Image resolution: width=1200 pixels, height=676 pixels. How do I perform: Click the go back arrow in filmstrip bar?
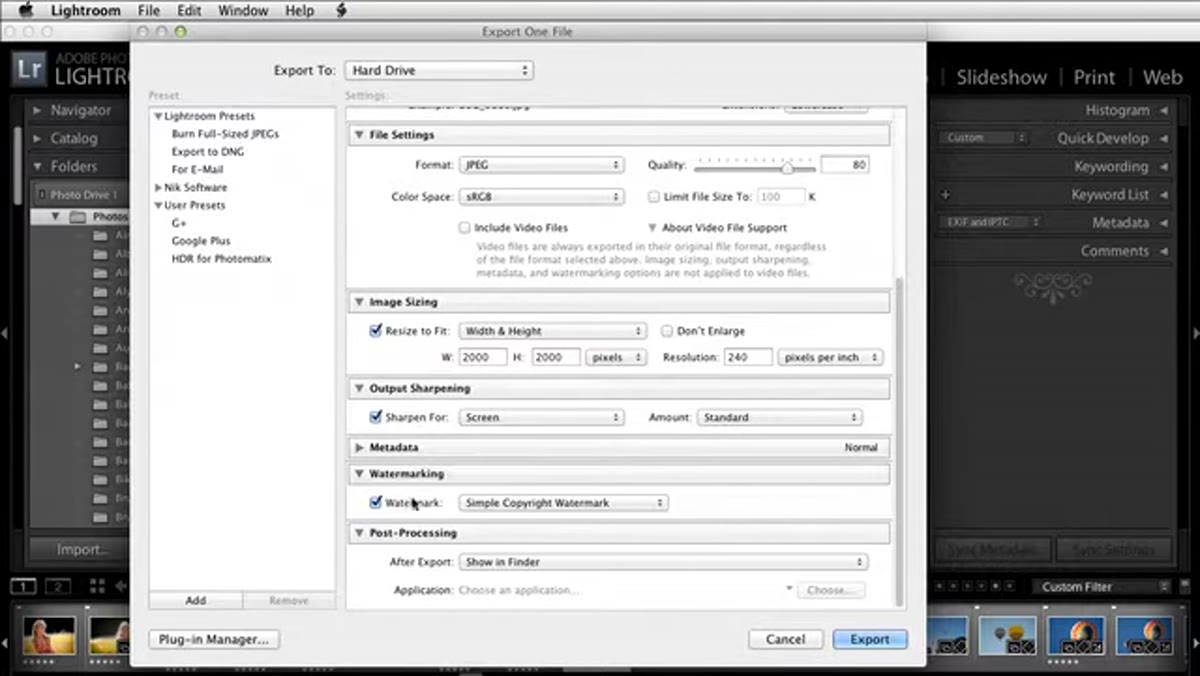pyautogui.click(x=121, y=586)
